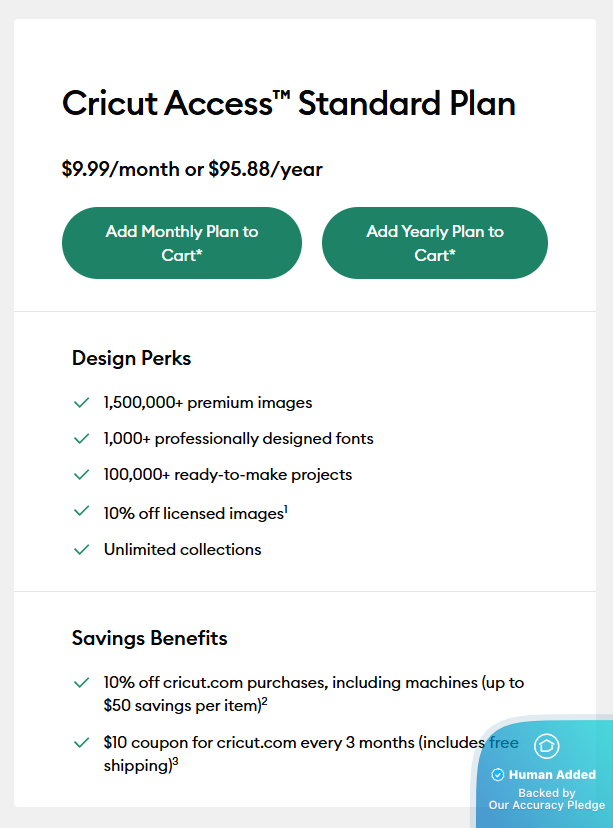
Task: Click the Cricut Access Standard Plan heading
Action: coord(289,104)
